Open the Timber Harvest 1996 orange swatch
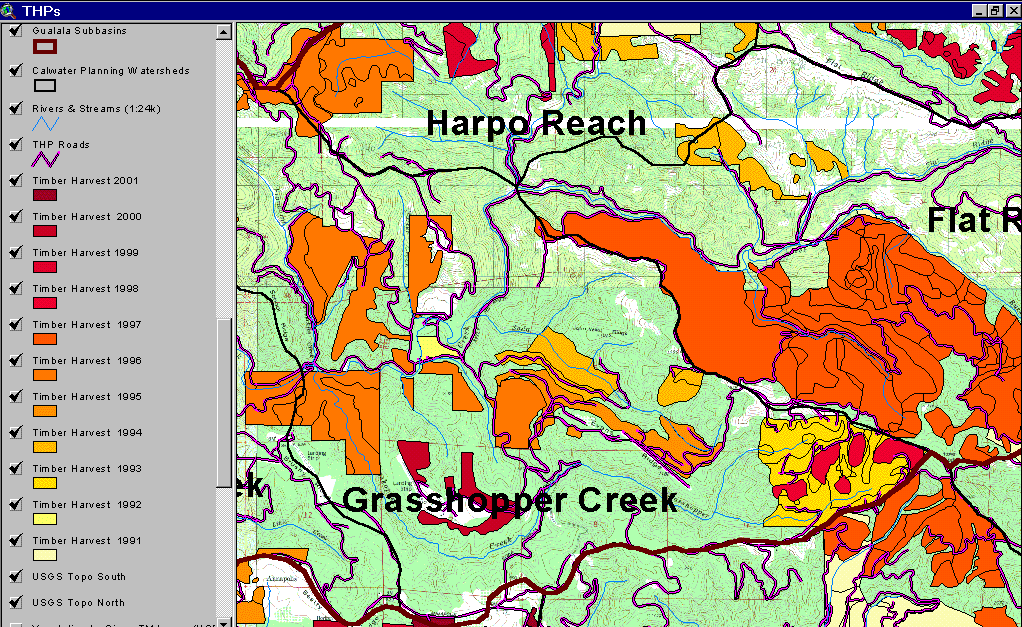Image resolution: width=1022 pixels, height=627 pixels. pyautogui.click(x=45, y=375)
